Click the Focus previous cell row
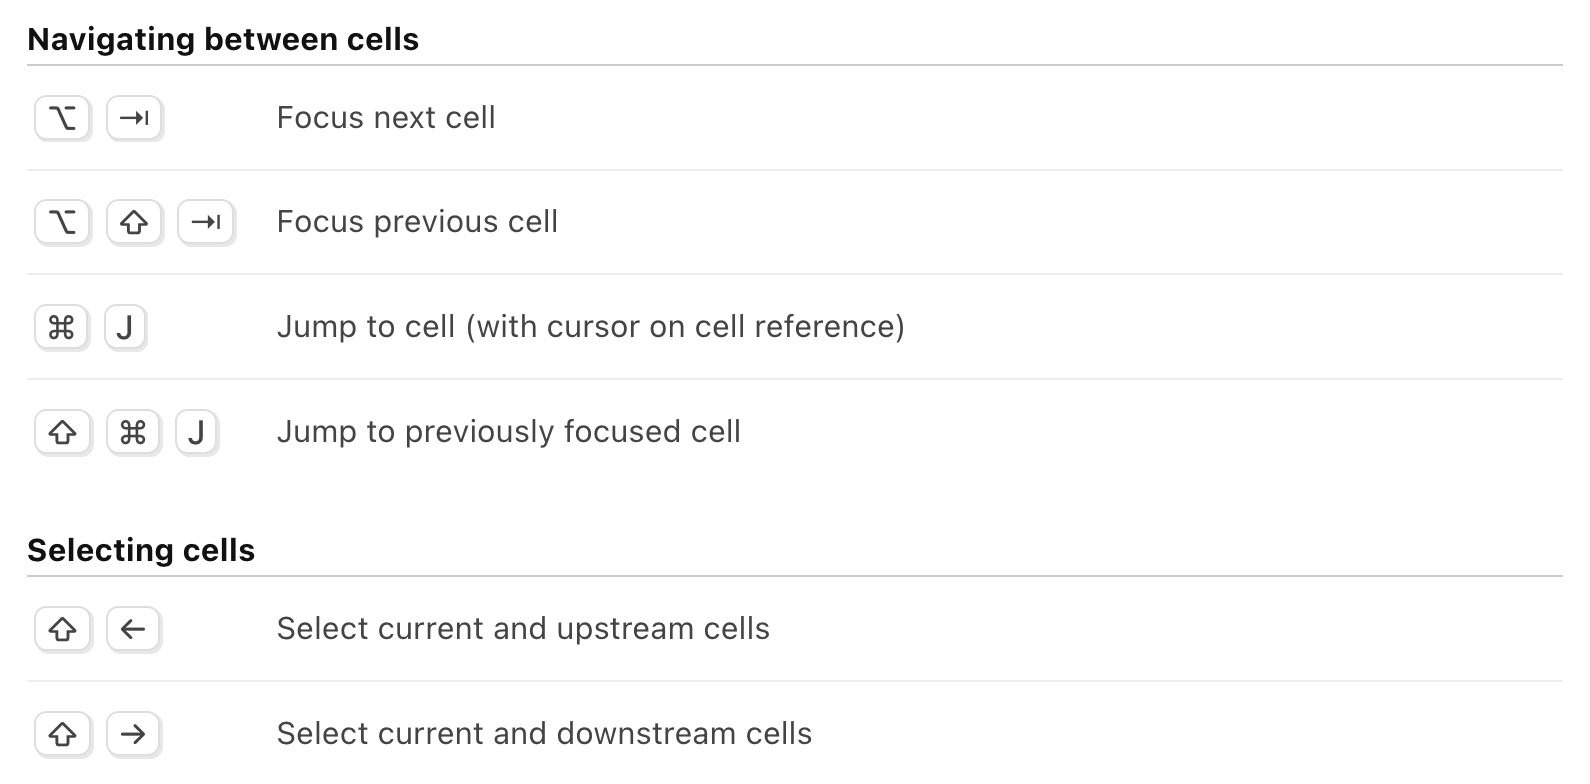1590x784 pixels. pos(417,221)
